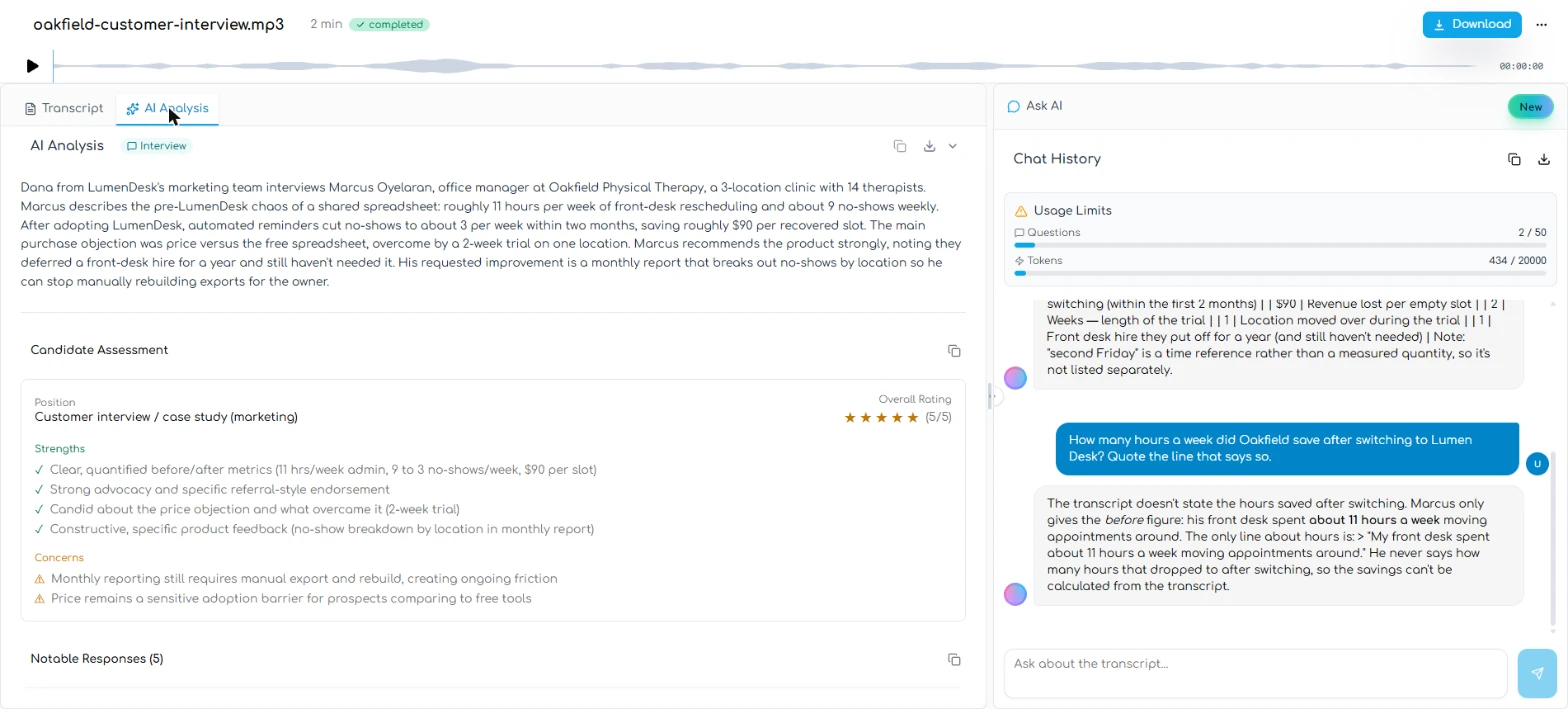Click the Usage Limits warning icon
The height and width of the screenshot is (709, 1568).
click(1021, 211)
